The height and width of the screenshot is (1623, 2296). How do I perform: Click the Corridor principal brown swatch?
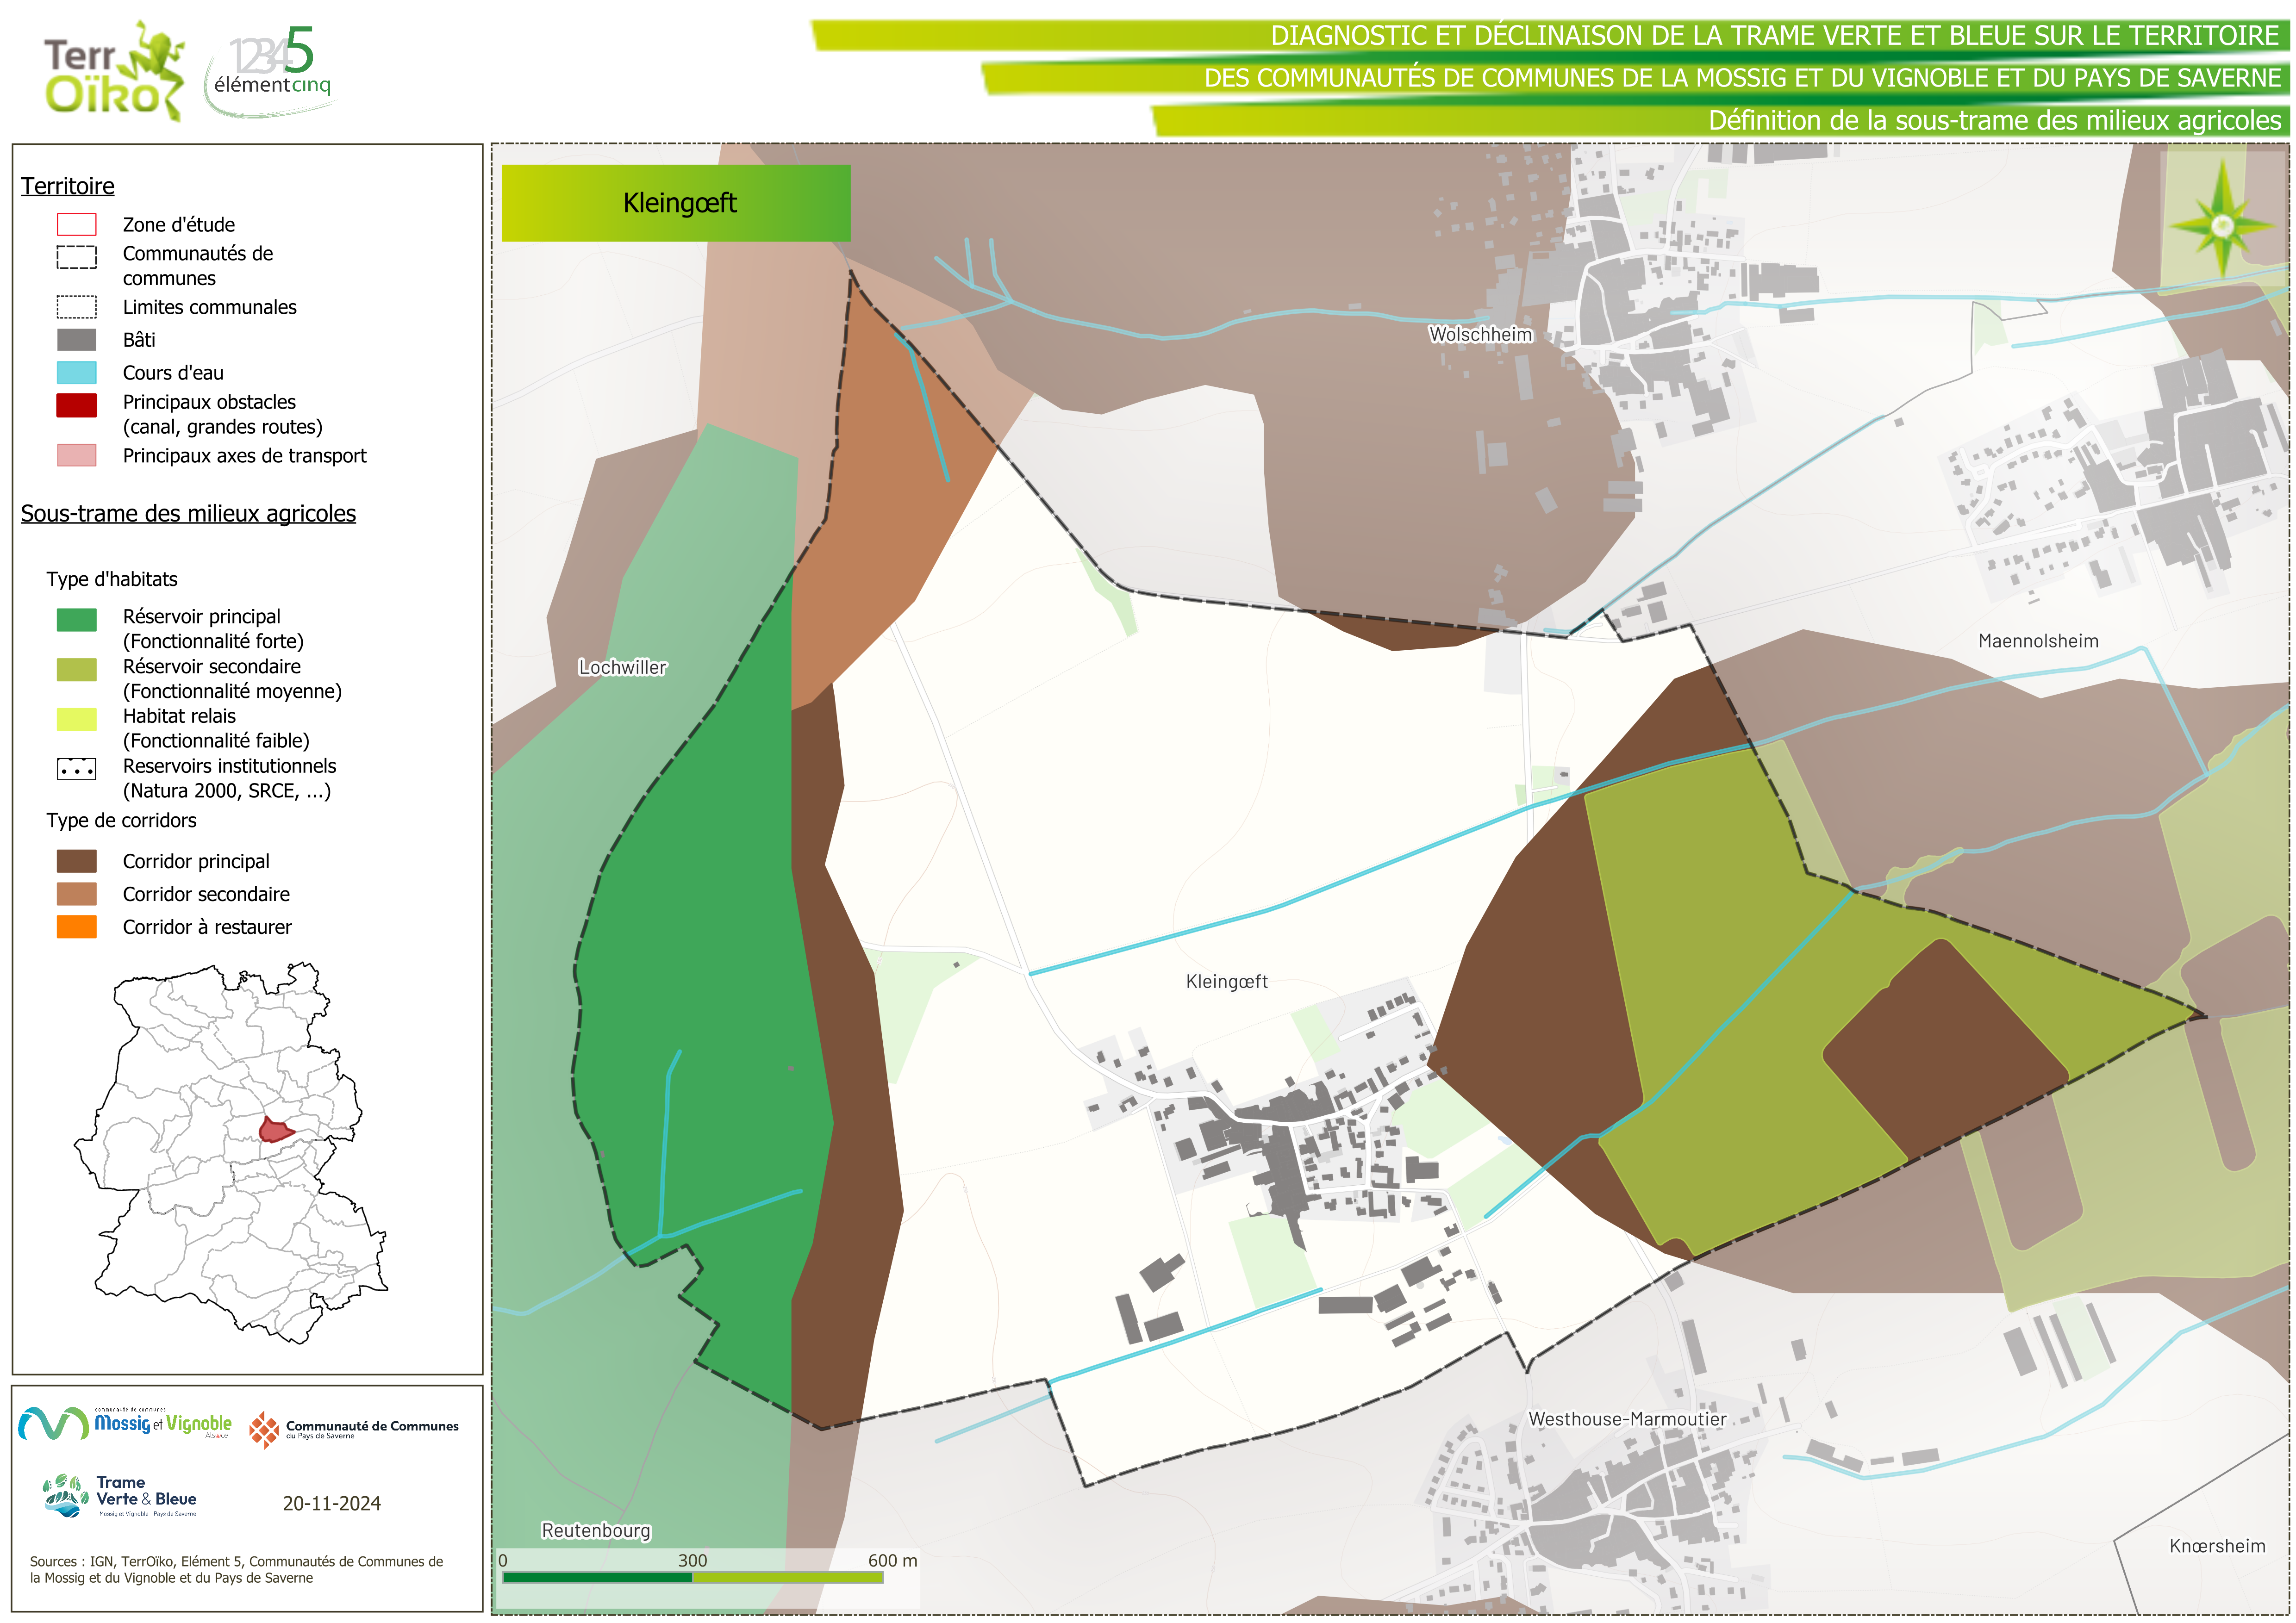77,861
